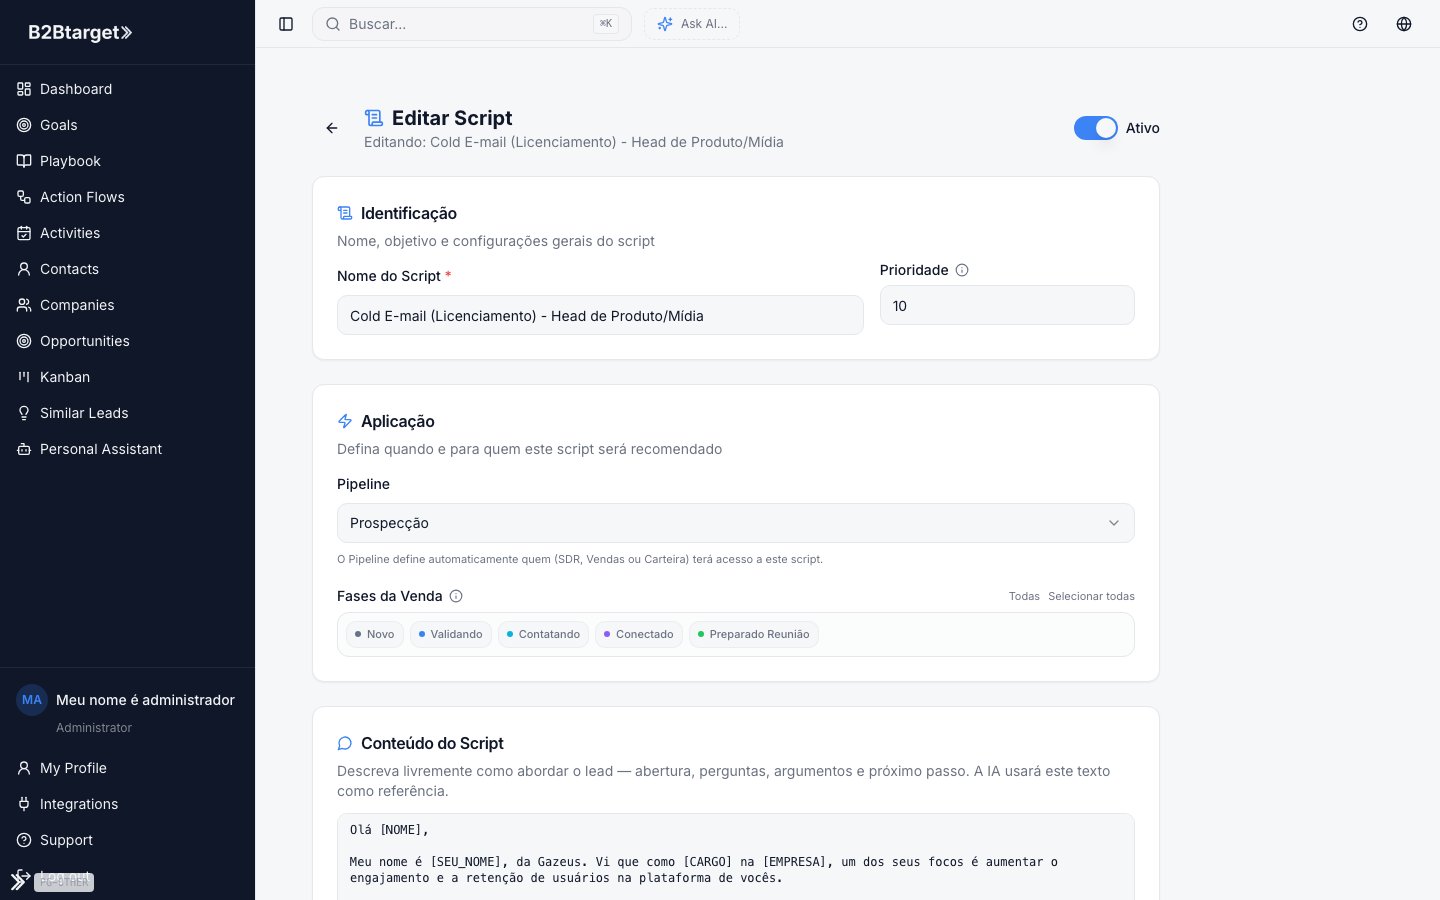Toggle the Ativo switch off
The width and height of the screenshot is (1440, 900).
[1096, 128]
